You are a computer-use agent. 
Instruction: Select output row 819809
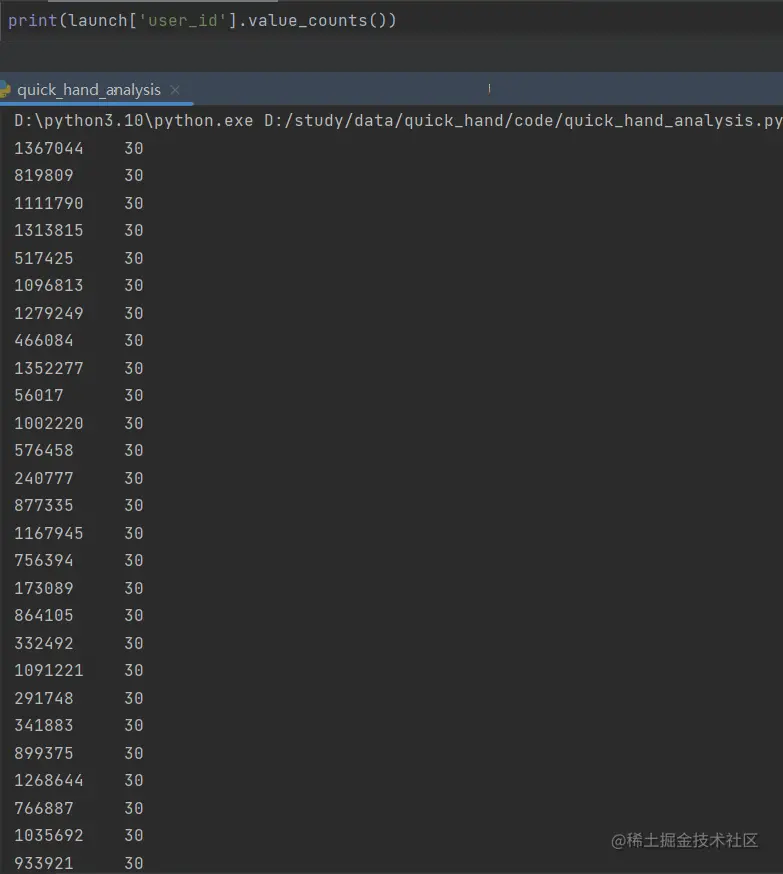(79, 176)
